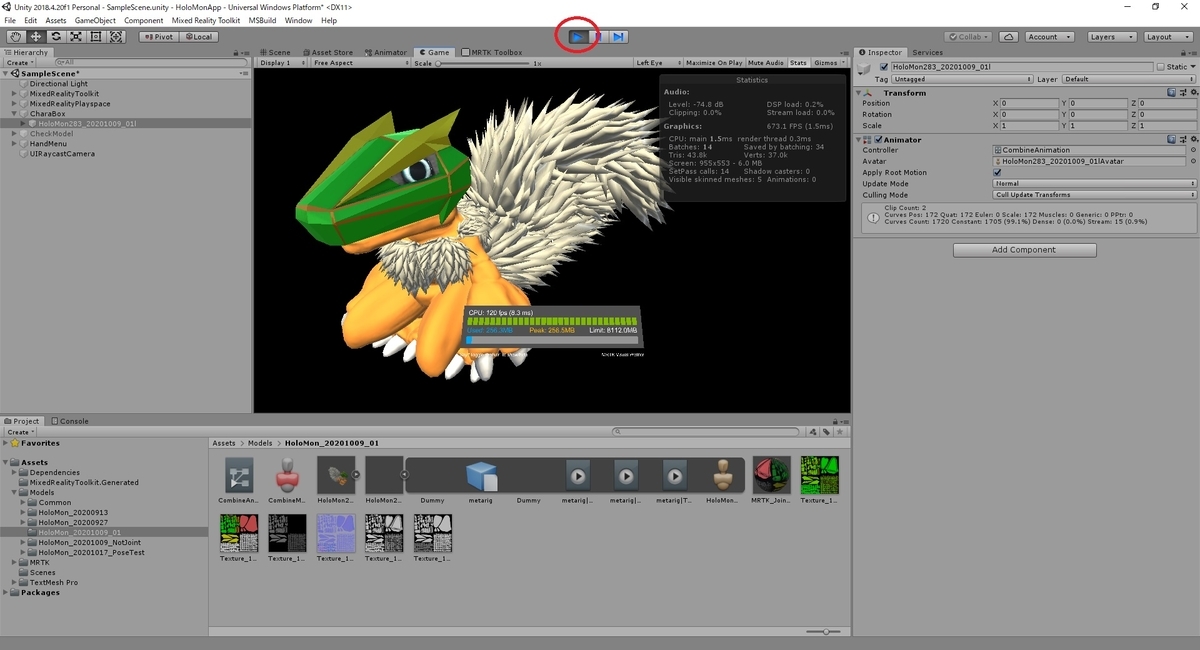The image size is (1200, 650).
Task: Select the metarig prefab cube asset
Action: [481, 475]
